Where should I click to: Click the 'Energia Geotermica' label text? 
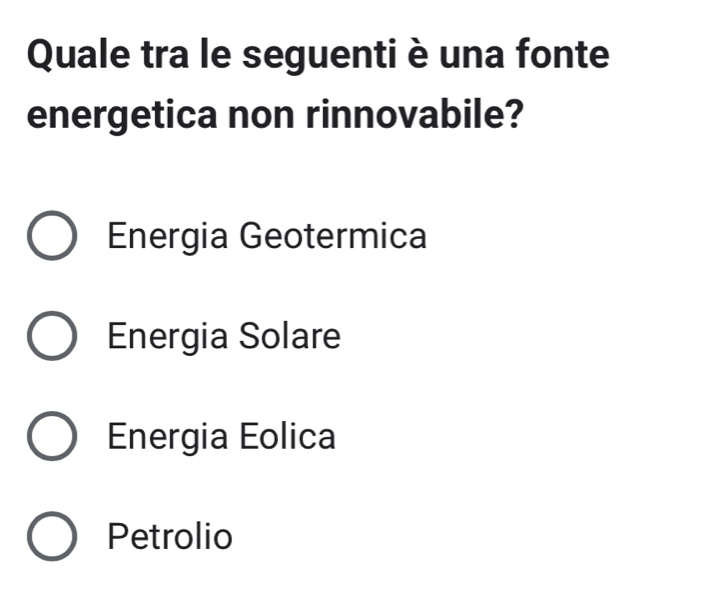point(267,237)
